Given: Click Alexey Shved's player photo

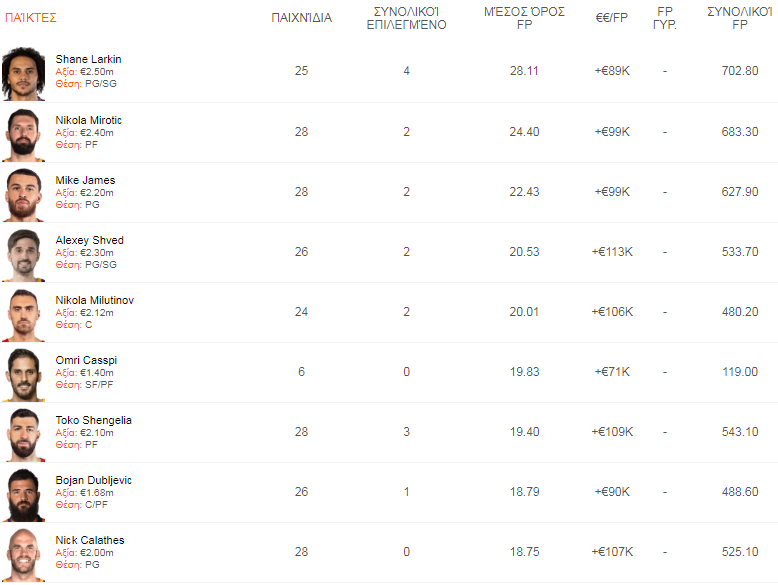Looking at the screenshot, I should pos(24,253).
